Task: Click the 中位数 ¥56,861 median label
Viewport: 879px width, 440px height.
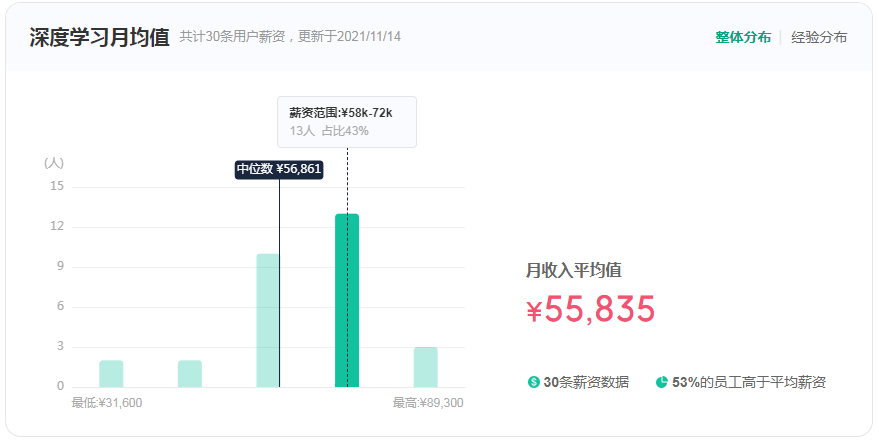Action: click(279, 169)
